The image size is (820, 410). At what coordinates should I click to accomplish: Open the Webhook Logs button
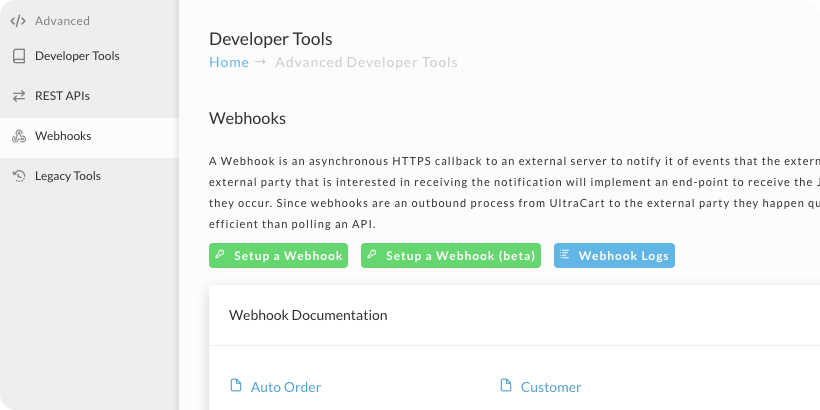[614, 255]
